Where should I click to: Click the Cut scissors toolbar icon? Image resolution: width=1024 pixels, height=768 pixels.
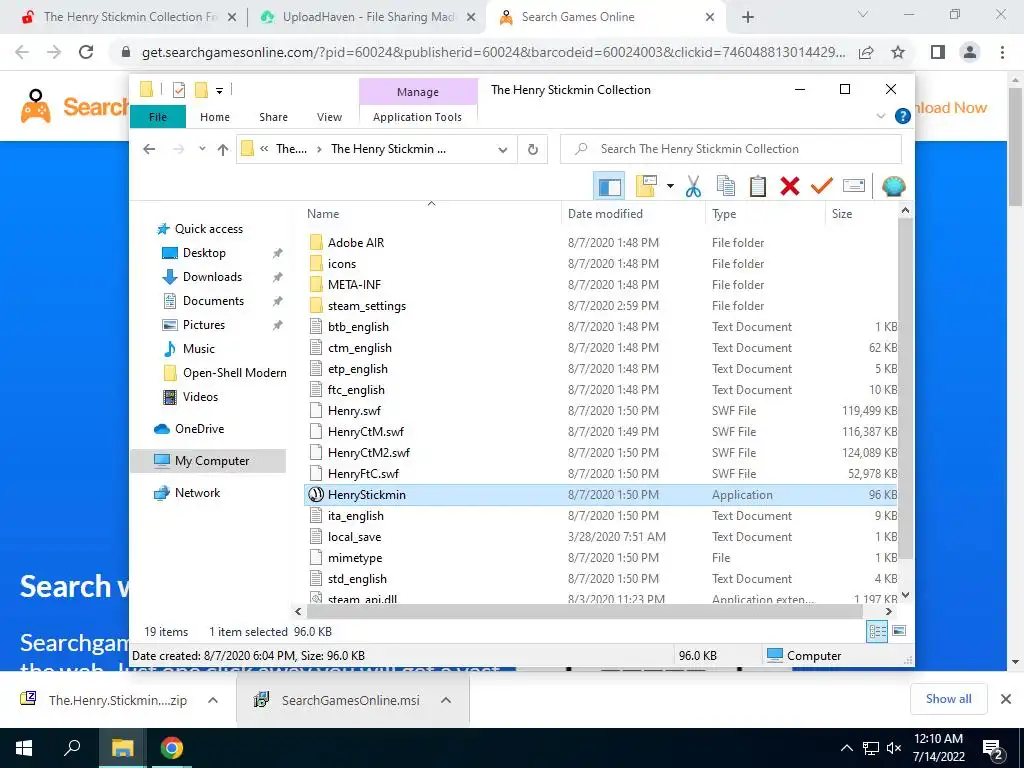tap(693, 187)
